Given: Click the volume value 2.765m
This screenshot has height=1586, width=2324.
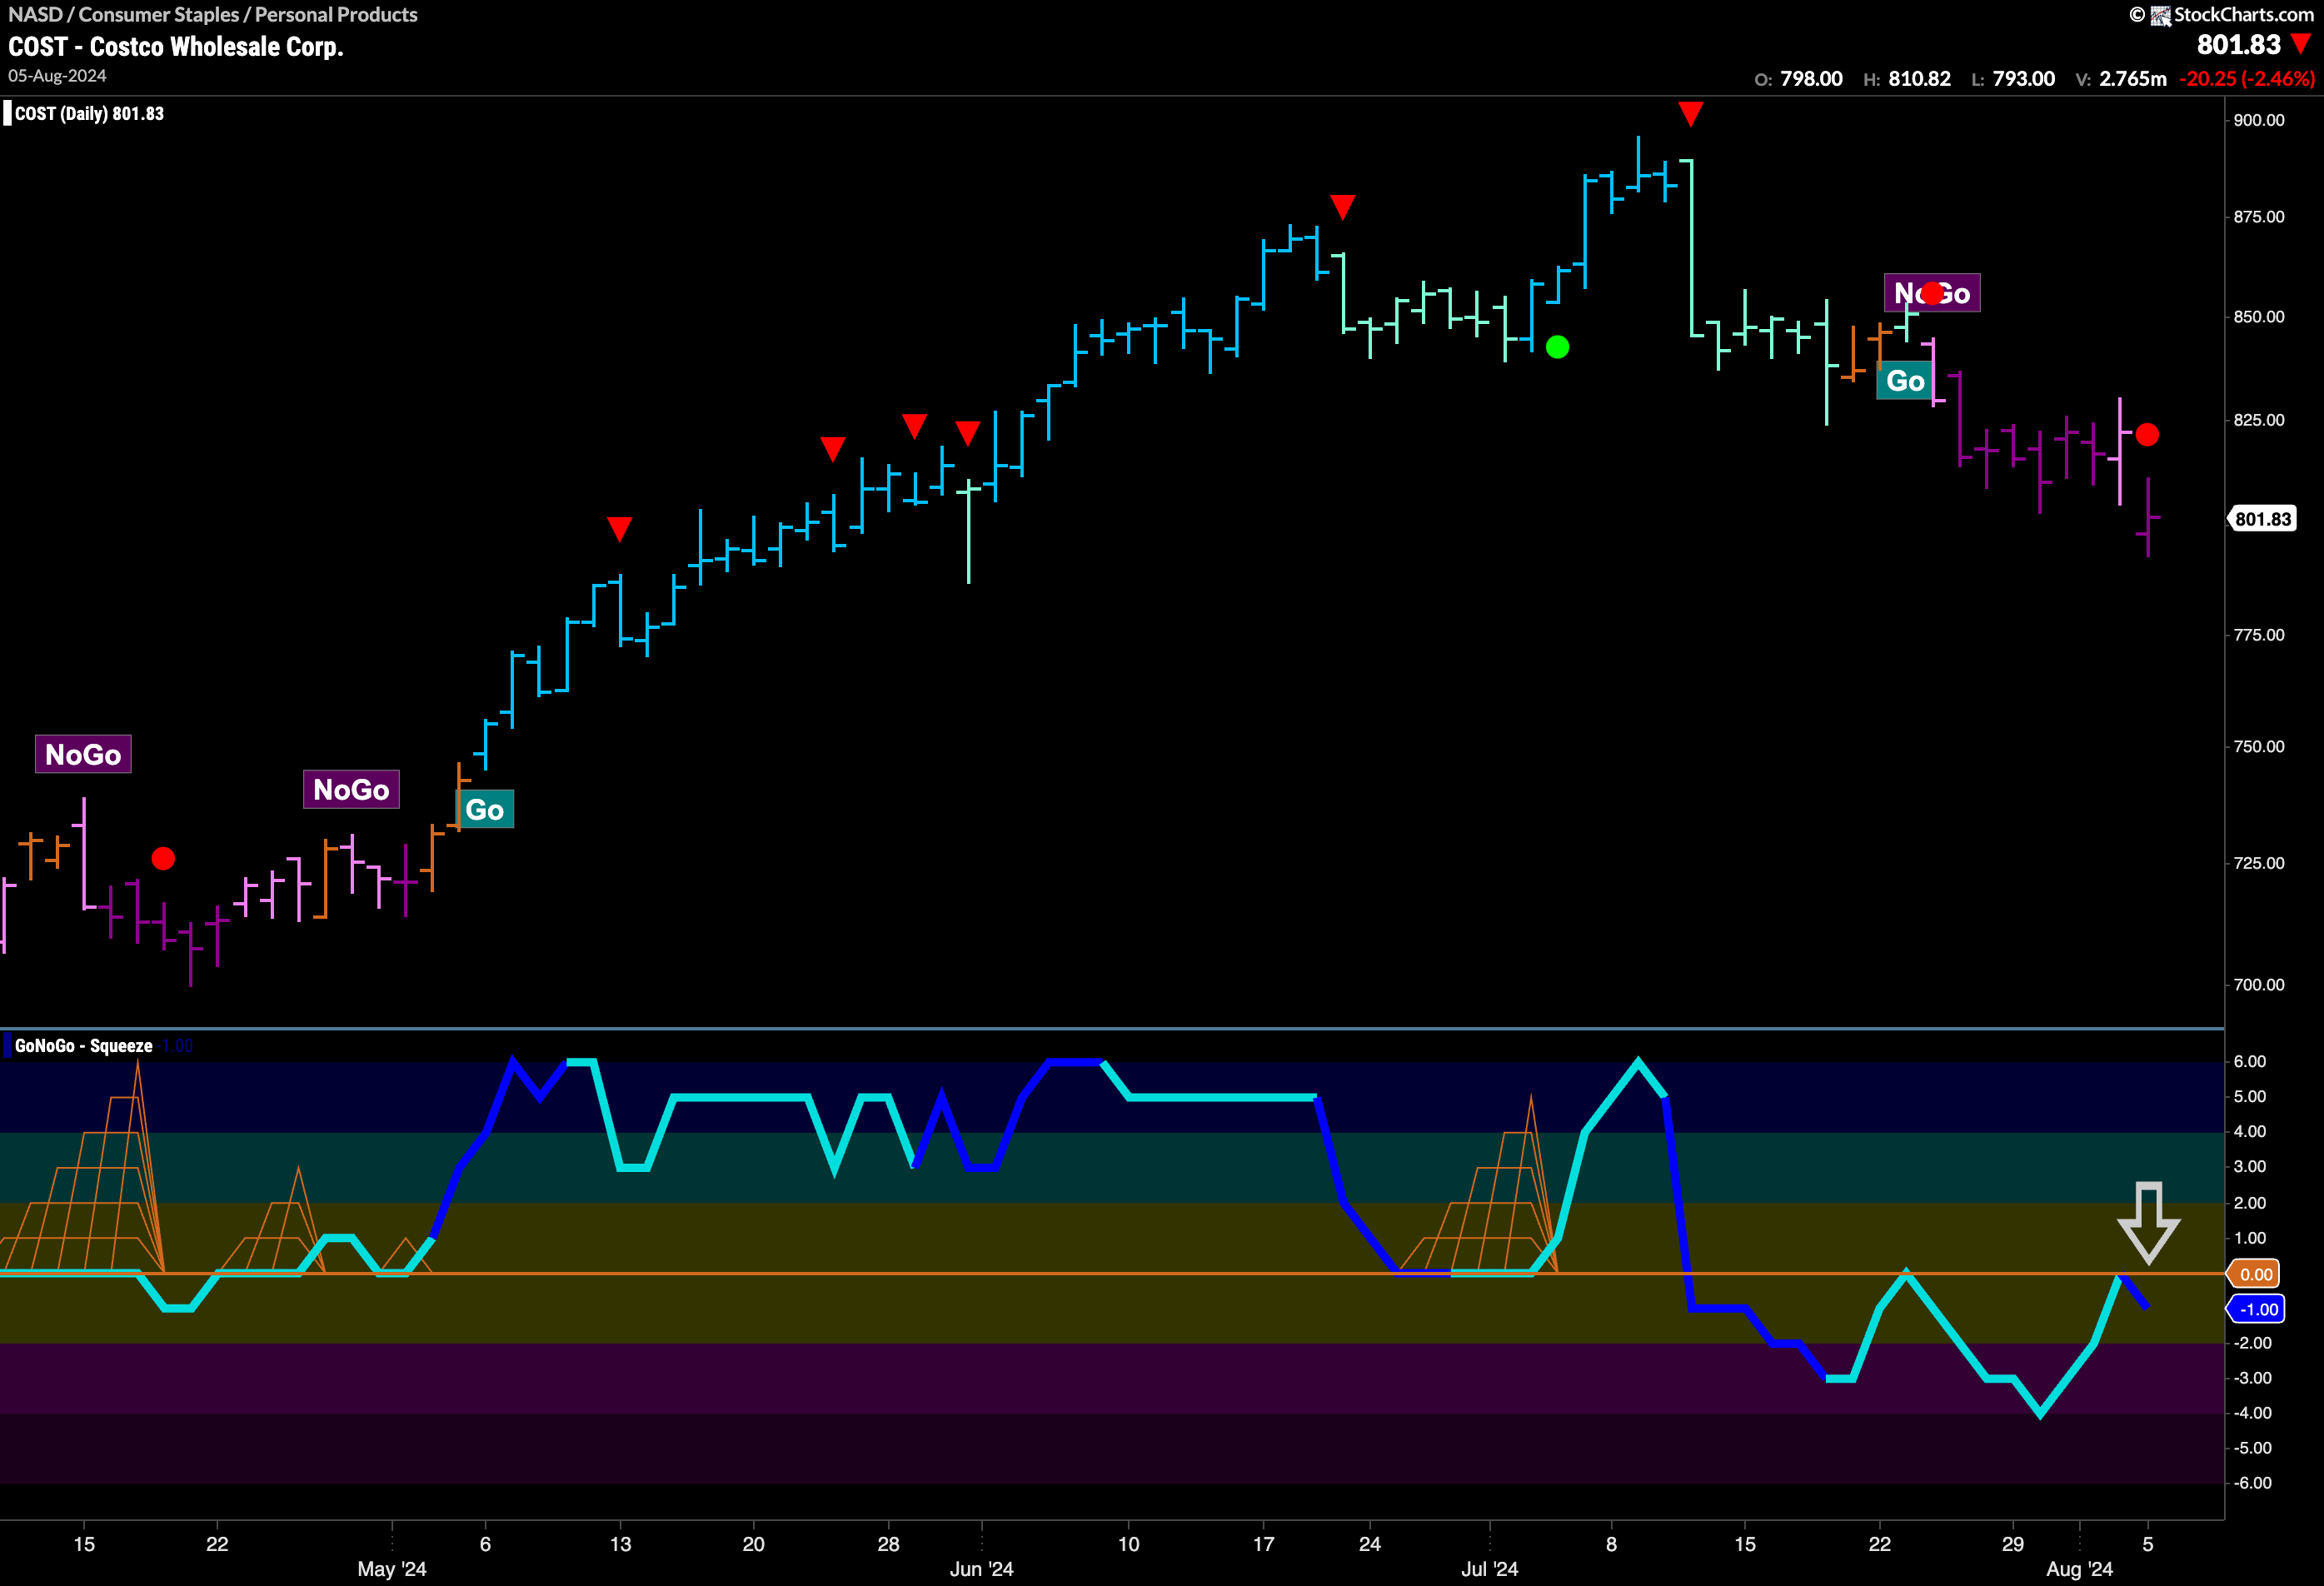Looking at the screenshot, I should pos(2132,79).
